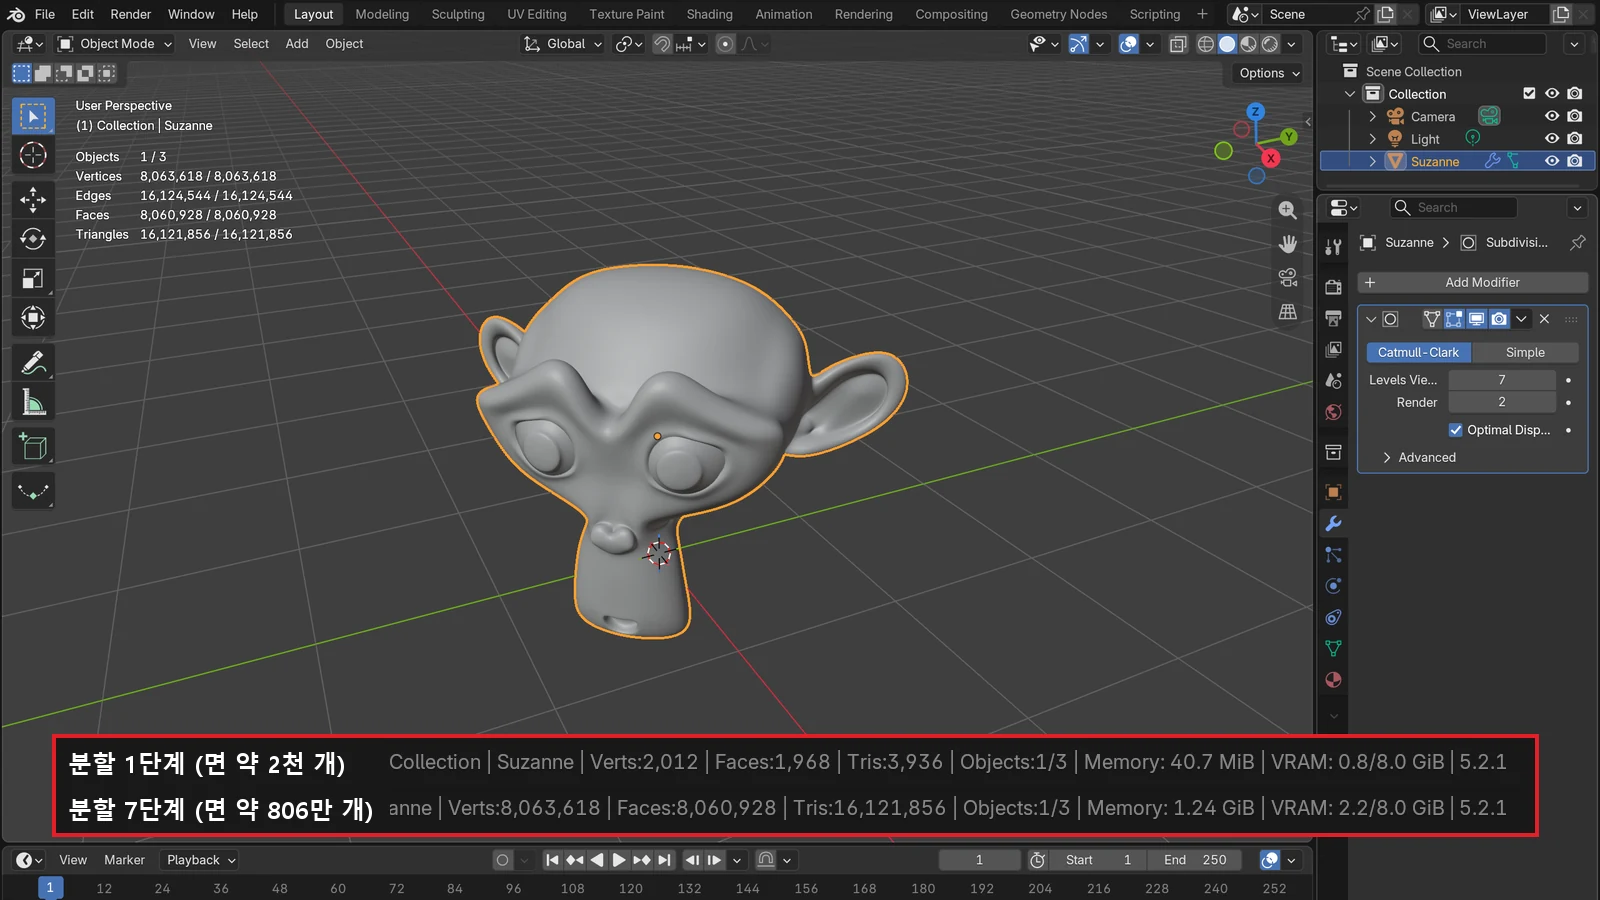The height and width of the screenshot is (900, 1600).
Task: Open Global transform orientation dropdown
Action: [x=563, y=44]
